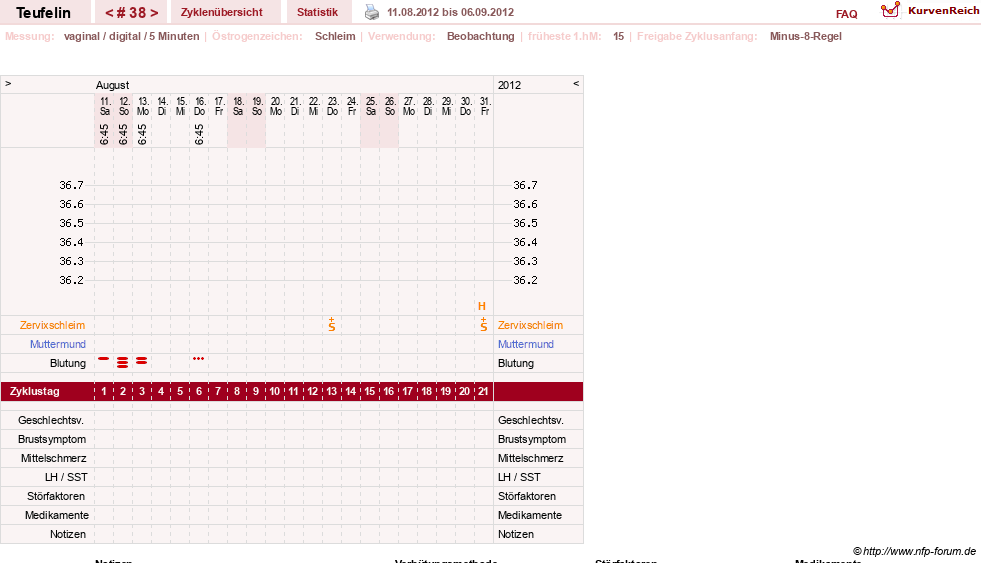Click the KurvenReich crown logo
The height and width of the screenshot is (563, 981).
(890, 10)
